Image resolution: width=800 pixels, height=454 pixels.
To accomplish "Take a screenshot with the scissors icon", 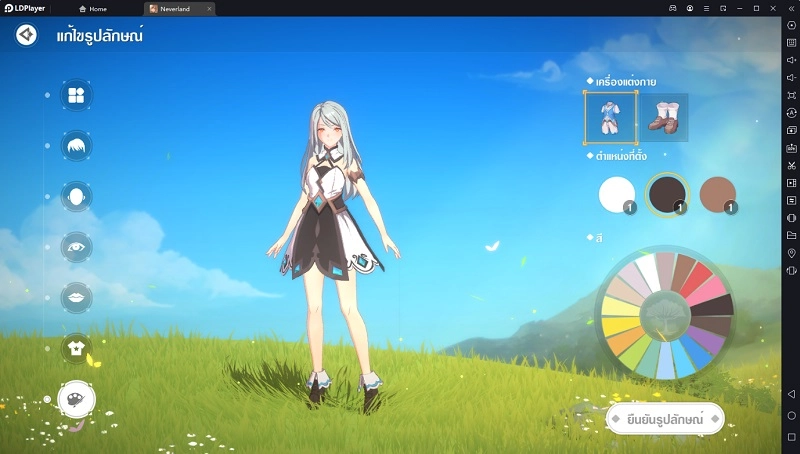I will point(791,165).
